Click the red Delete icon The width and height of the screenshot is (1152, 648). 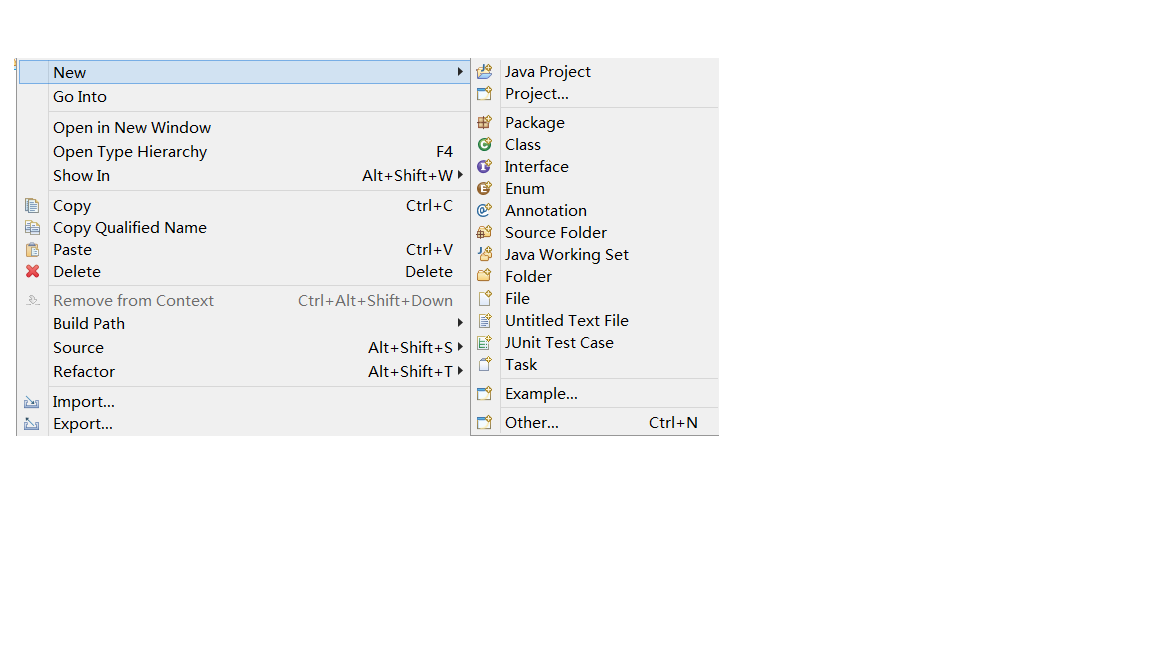(x=32, y=271)
